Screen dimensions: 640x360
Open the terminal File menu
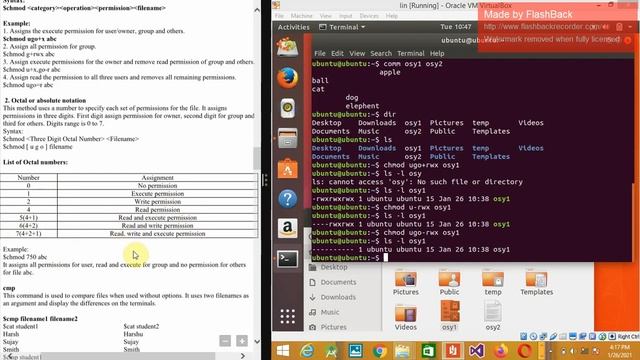[x=320, y=53]
